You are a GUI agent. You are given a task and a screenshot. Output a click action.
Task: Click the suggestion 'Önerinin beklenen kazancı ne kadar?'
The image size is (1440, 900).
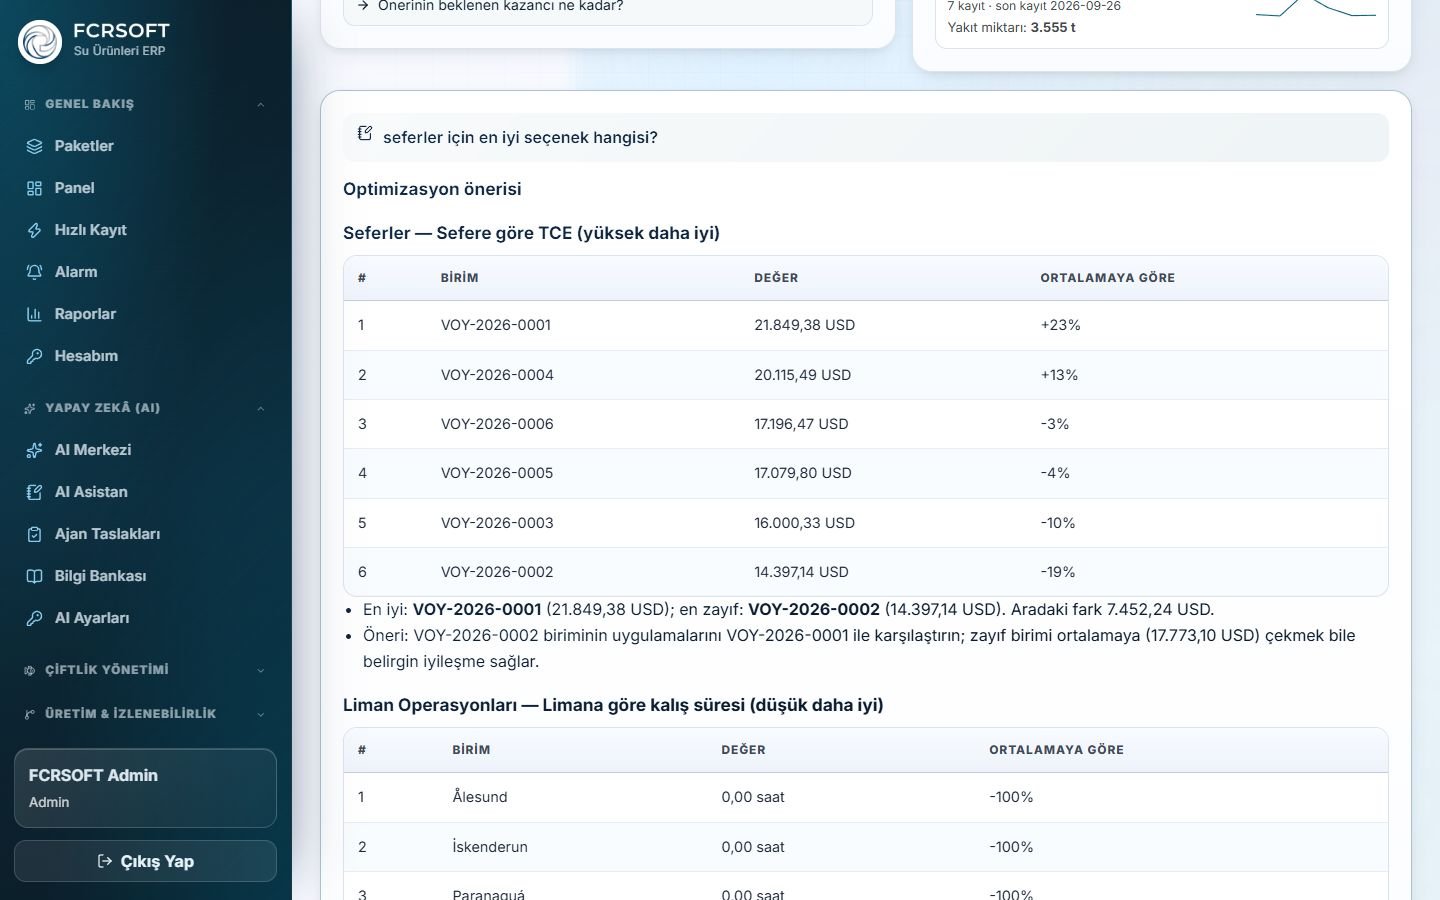[608, 8]
